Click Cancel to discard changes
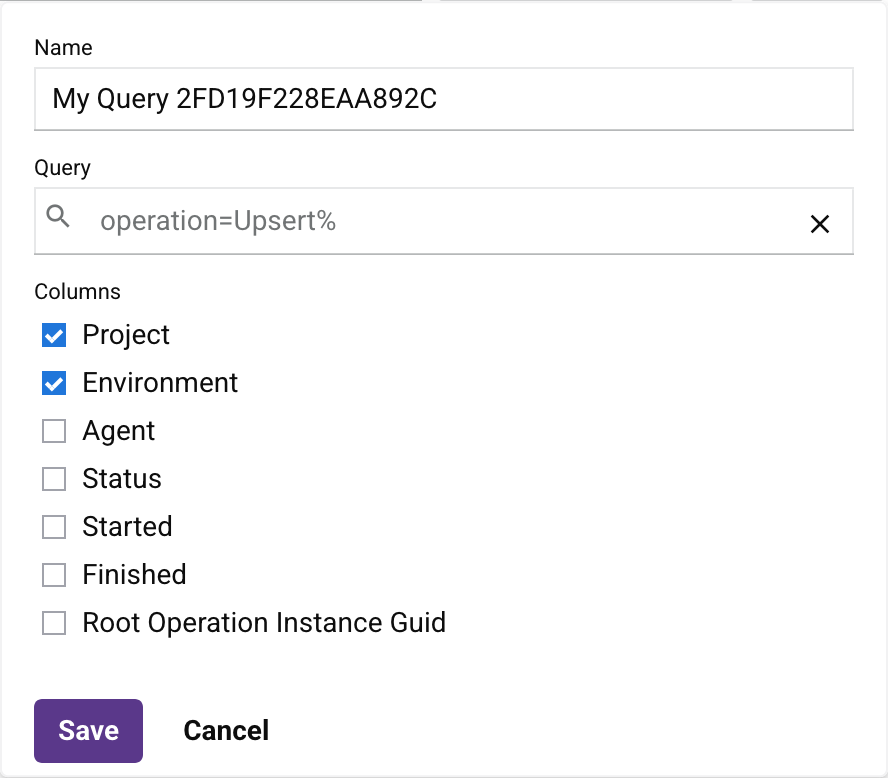 pyautogui.click(x=226, y=730)
